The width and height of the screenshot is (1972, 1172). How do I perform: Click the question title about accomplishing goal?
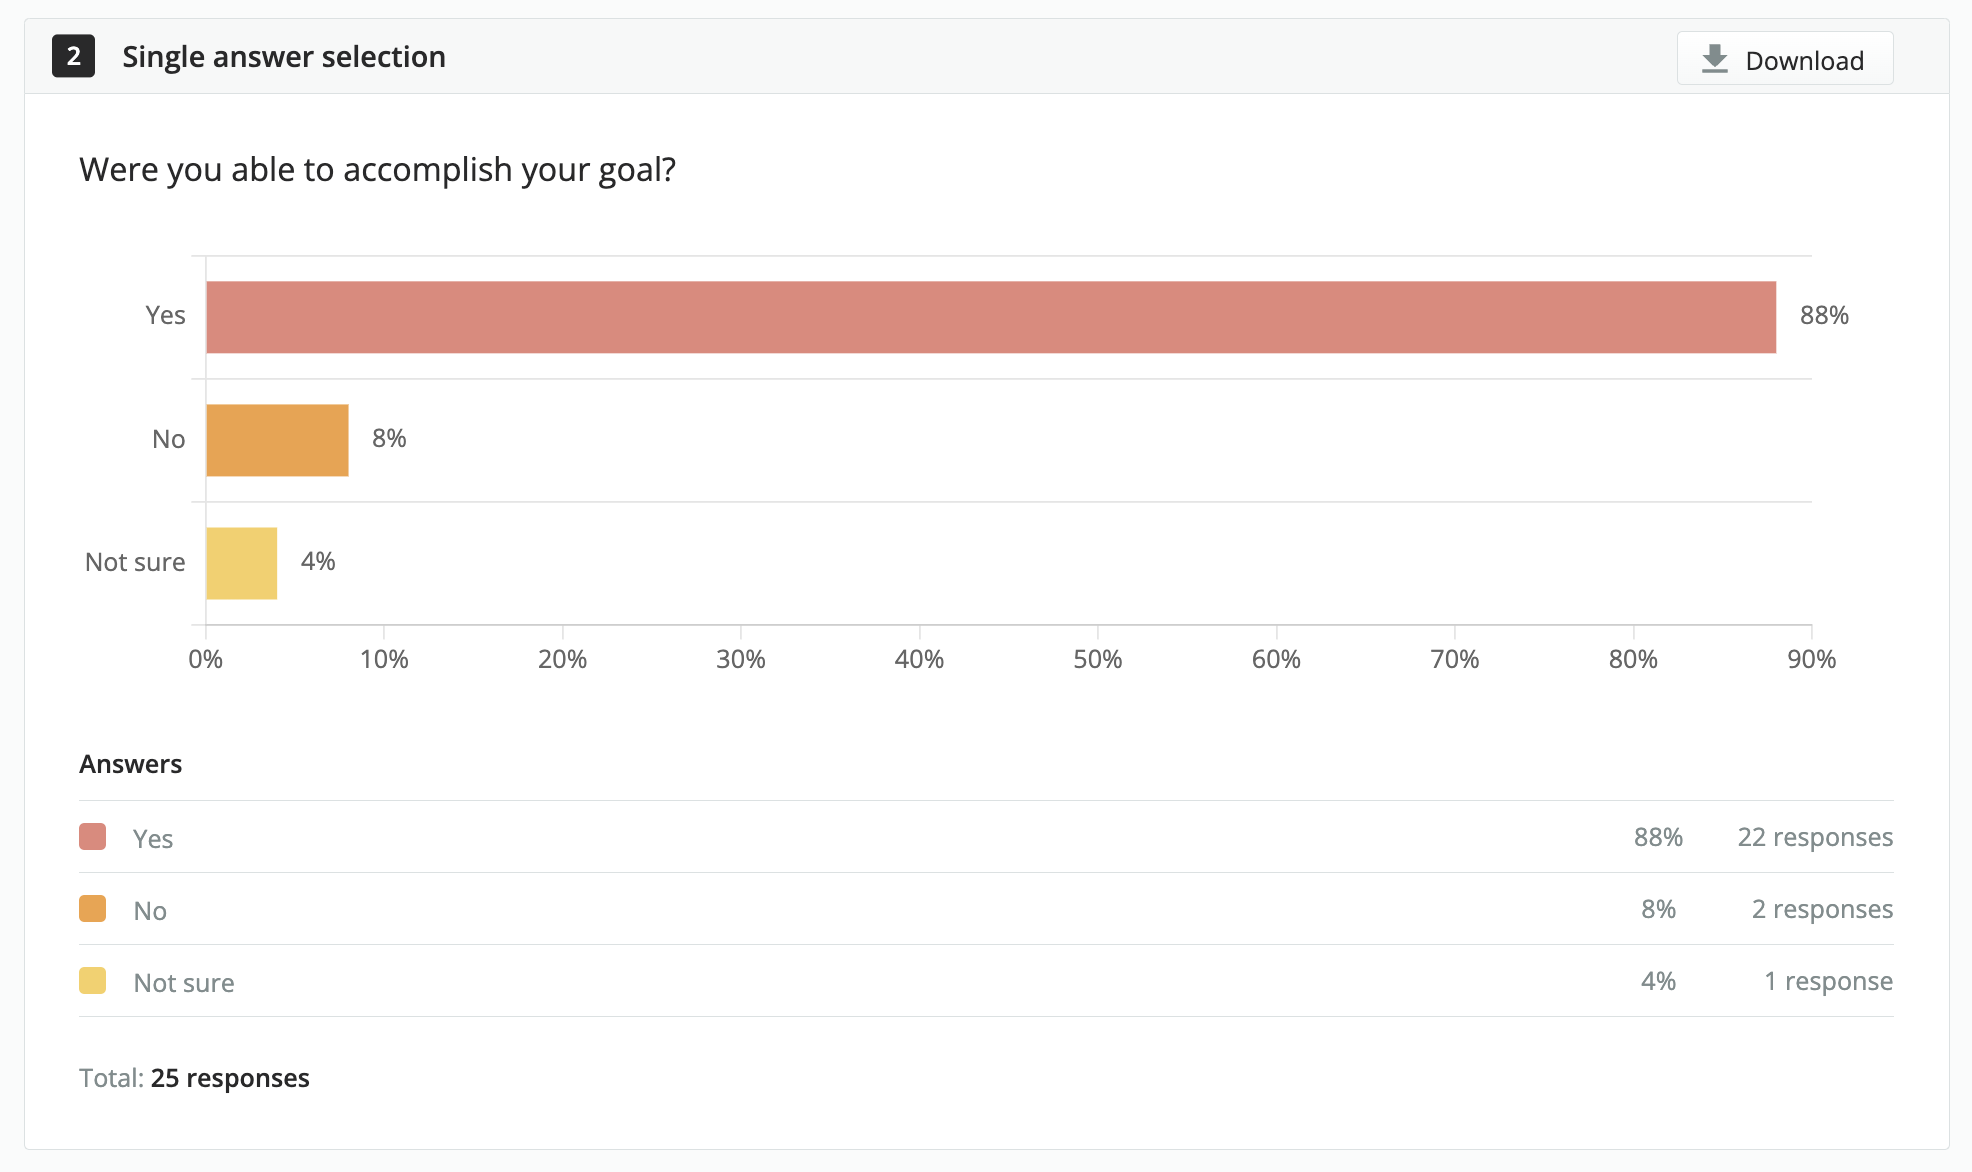[x=378, y=170]
